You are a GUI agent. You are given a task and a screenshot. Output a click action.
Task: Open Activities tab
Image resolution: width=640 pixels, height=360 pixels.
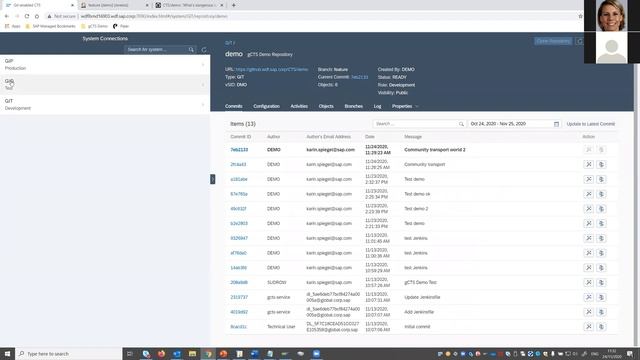(x=299, y=106)
